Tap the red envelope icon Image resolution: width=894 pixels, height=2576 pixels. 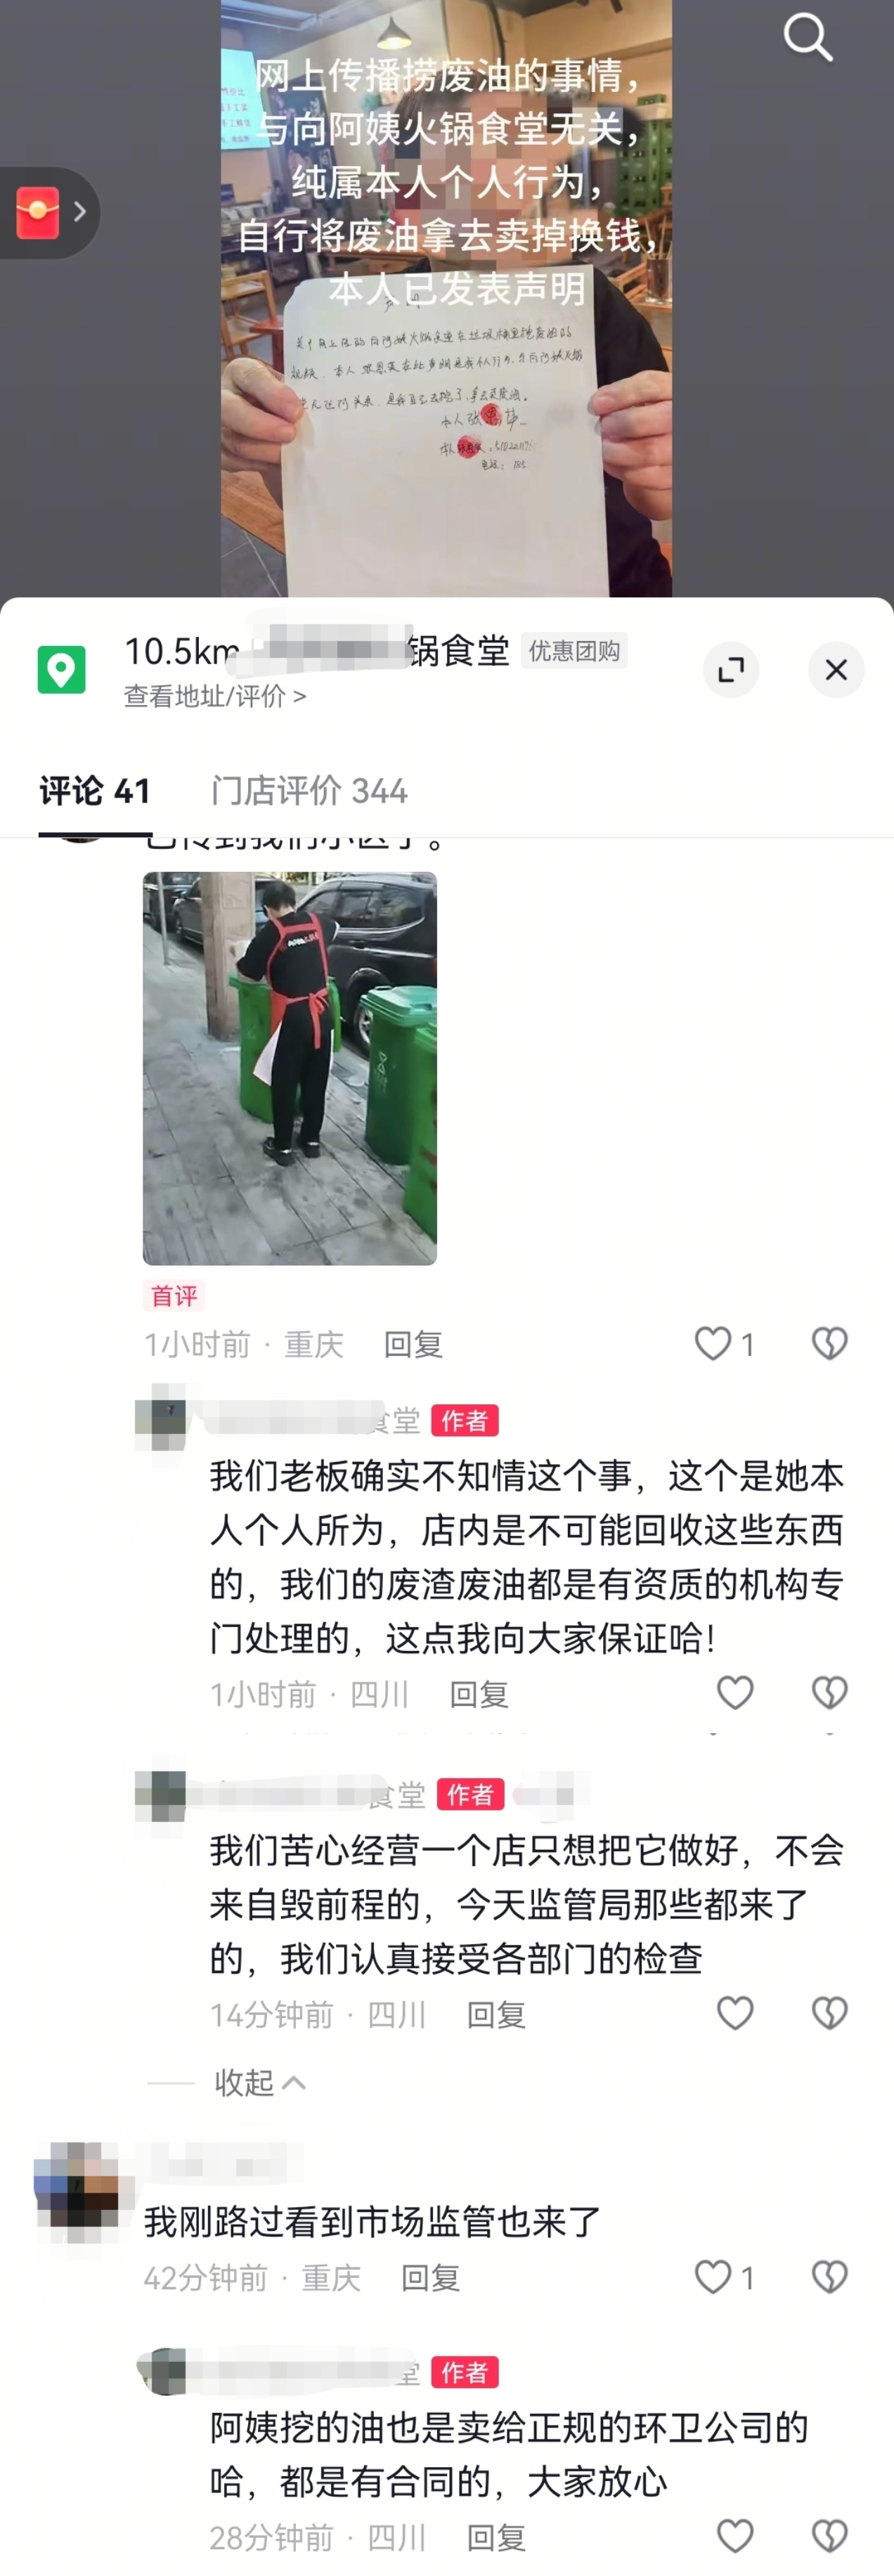tap(38, 212)
